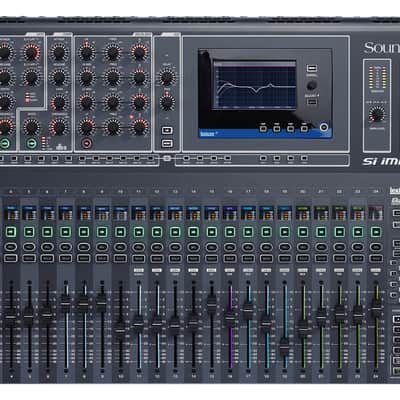Click the rotary encoder right of touchscreen

click(x=311, y=86)
